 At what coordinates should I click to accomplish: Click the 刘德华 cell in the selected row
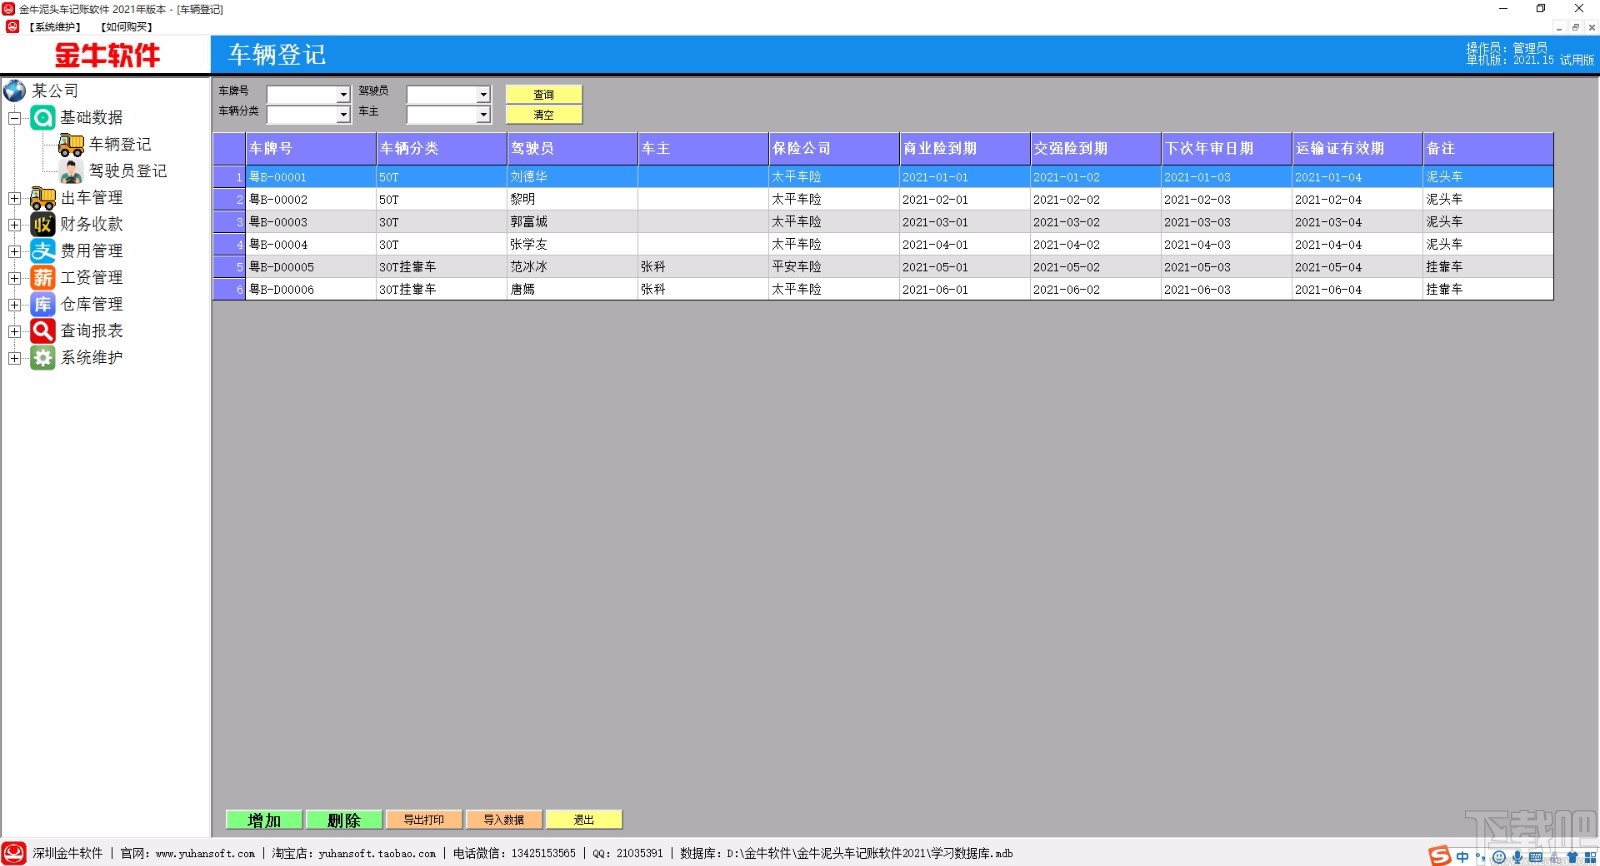pyautogui.click(x=572, y=177)
